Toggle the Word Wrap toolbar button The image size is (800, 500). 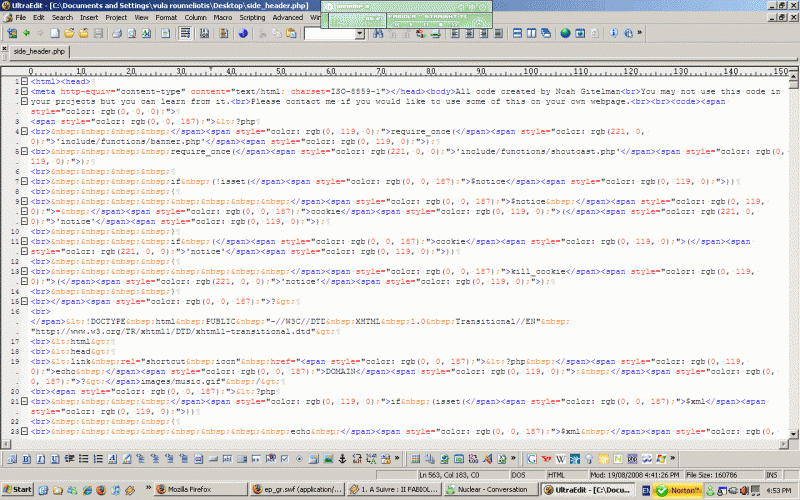[x=185, y=33]
